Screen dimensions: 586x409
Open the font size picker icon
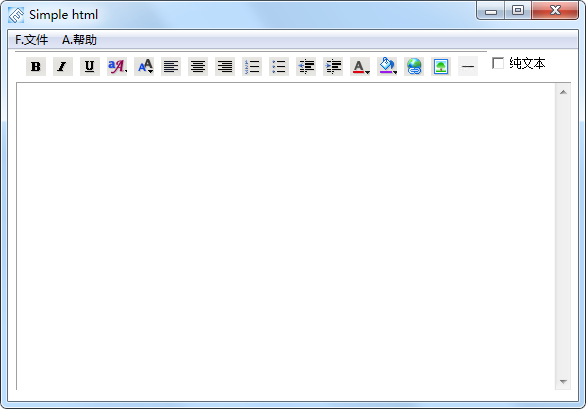(144, 67)
